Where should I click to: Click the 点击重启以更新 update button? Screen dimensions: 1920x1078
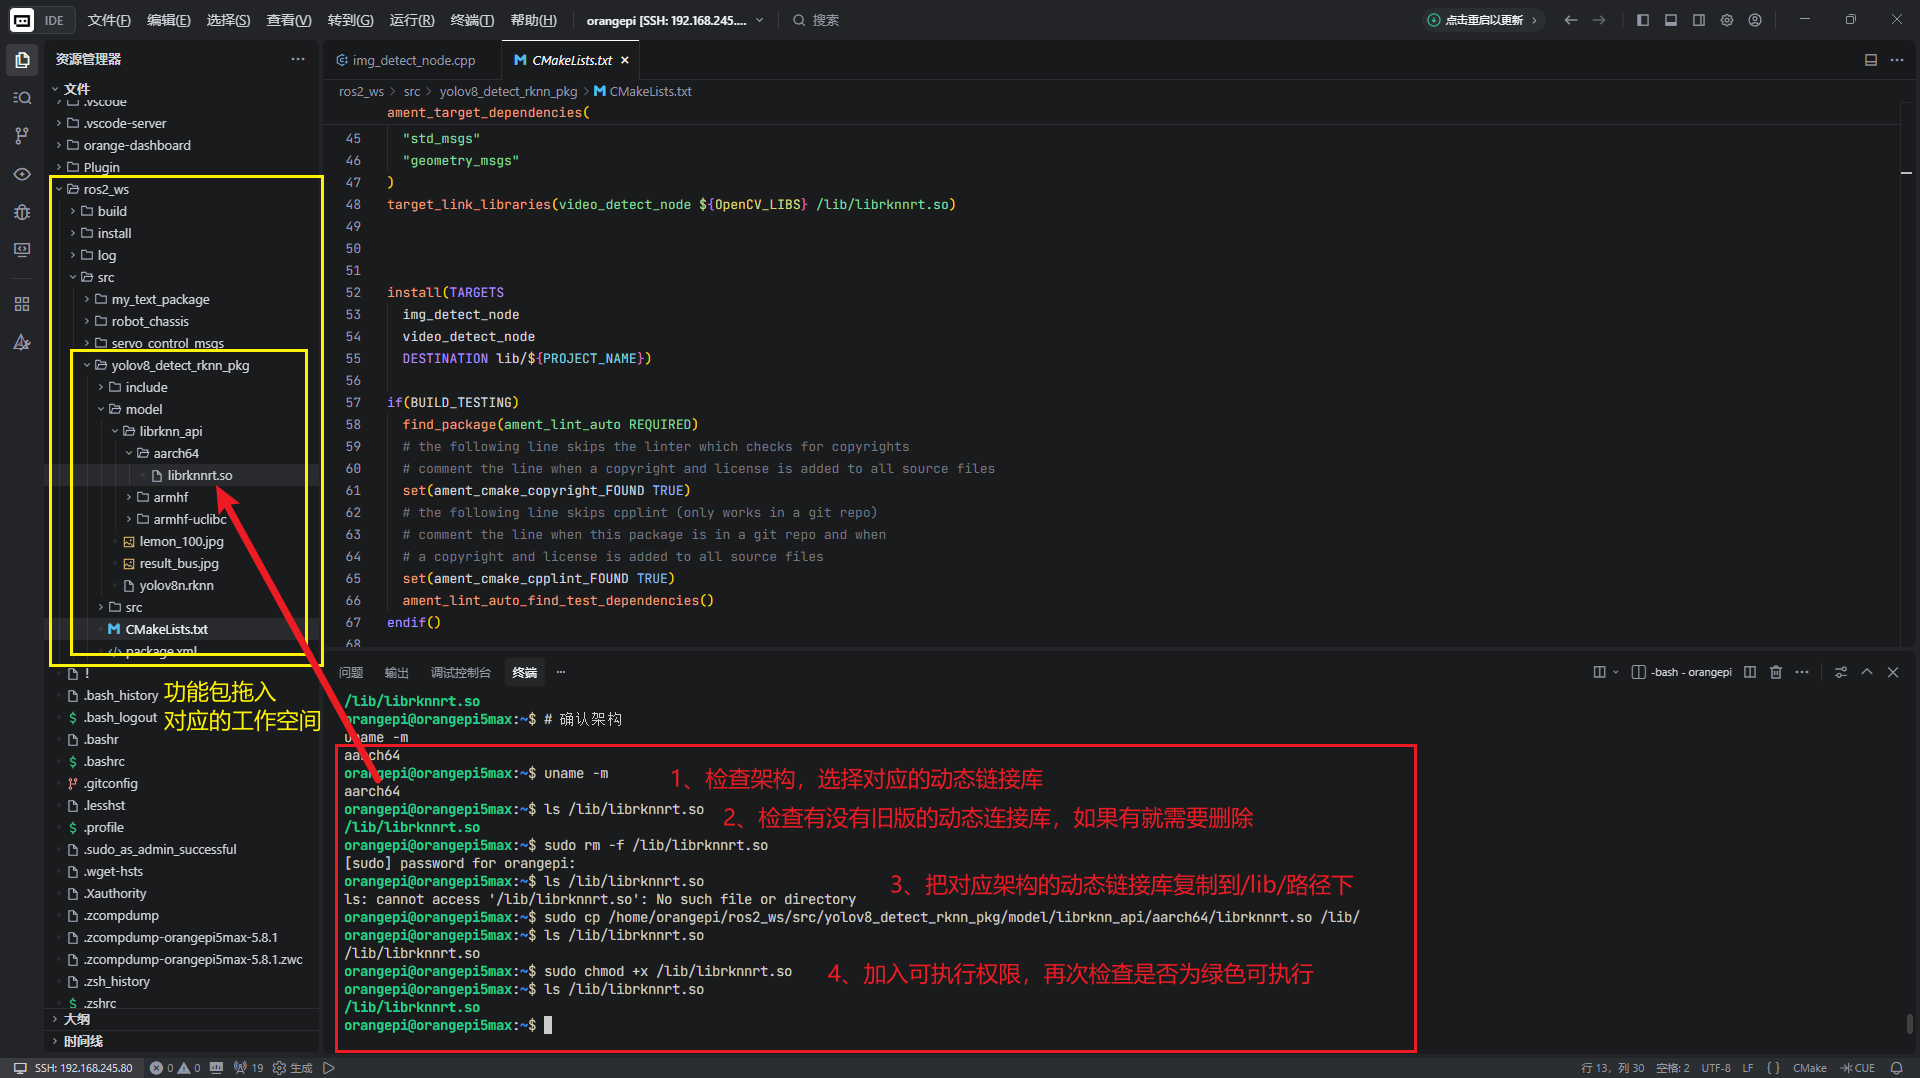(1483, 20)
